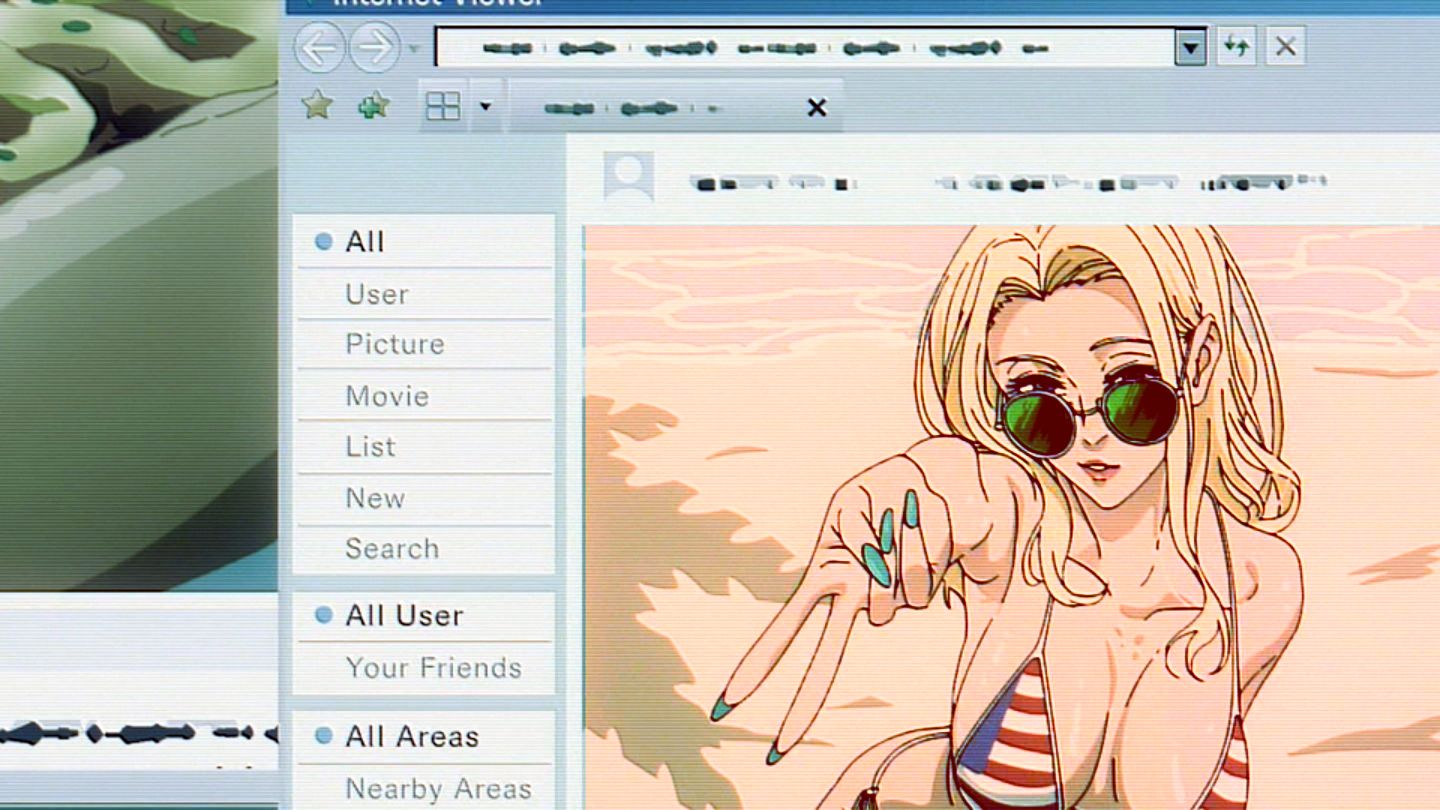Click the refresh icon beside address bar
This screenshot has width=1440, height=810.
pyautogui.click(x=1236, y=47)
